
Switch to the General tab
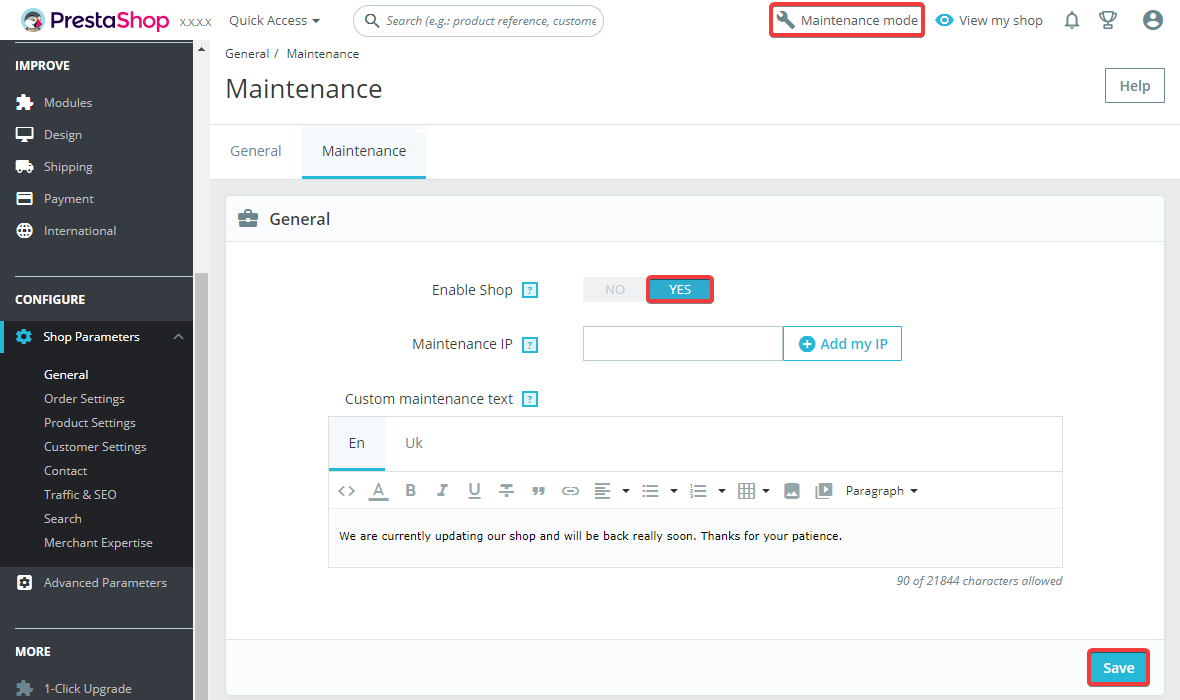tap(256, 151)
